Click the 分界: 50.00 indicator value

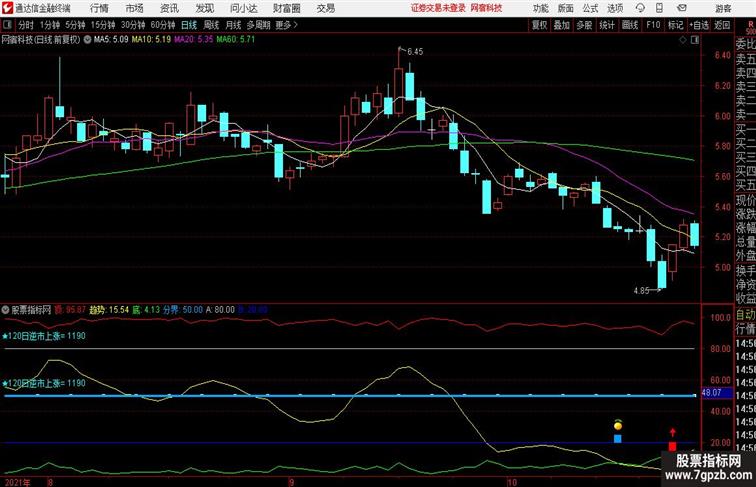click(x=182, y=310)
